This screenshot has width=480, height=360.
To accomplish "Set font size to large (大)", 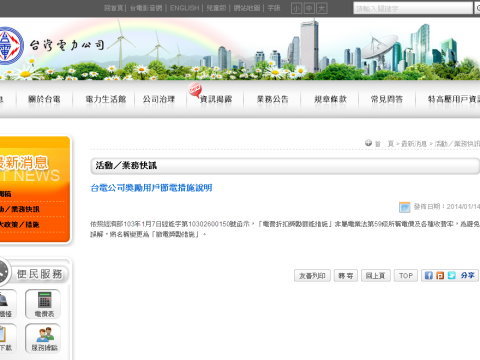I will click(322, 8).
